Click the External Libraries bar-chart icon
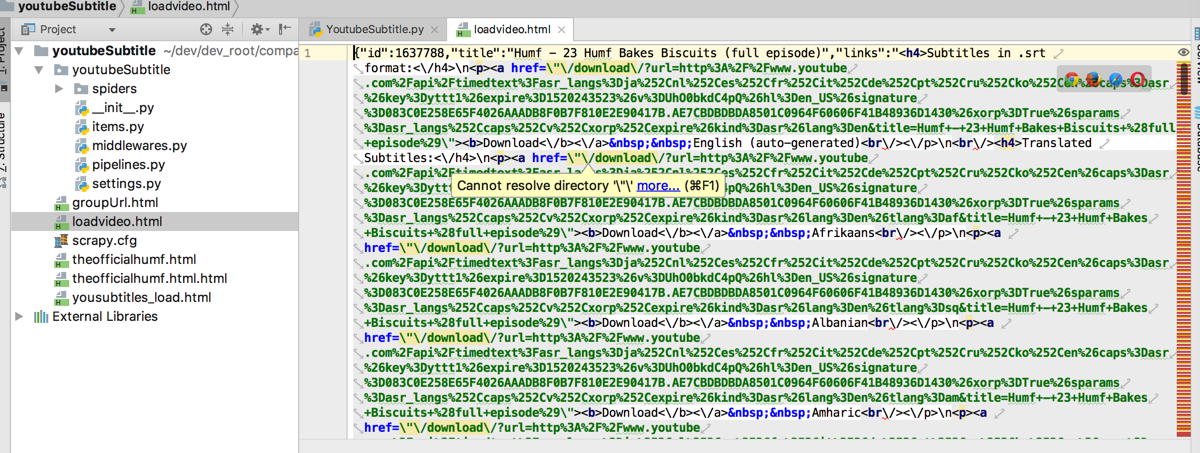Screen dimensions: 1200x453 click(41, 317)
